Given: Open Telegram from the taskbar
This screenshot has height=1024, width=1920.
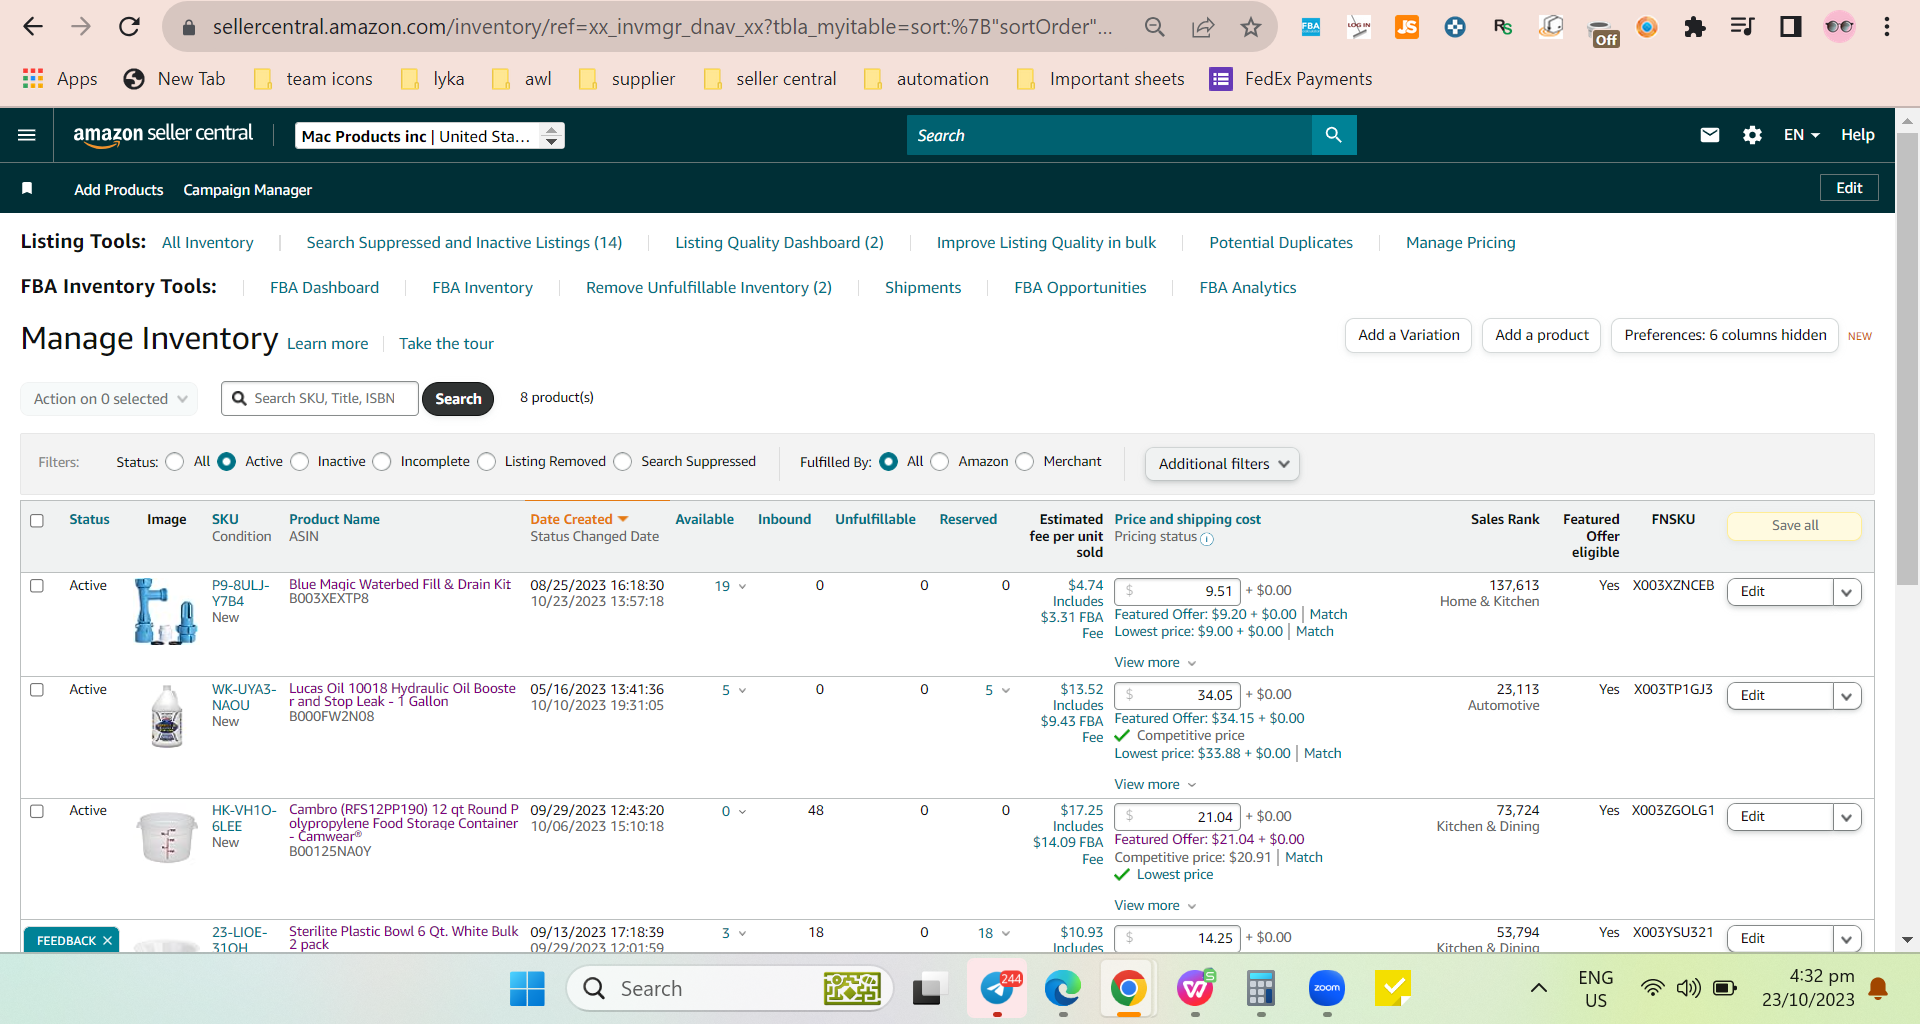Looking at the screenshot, I should (997, 989).
